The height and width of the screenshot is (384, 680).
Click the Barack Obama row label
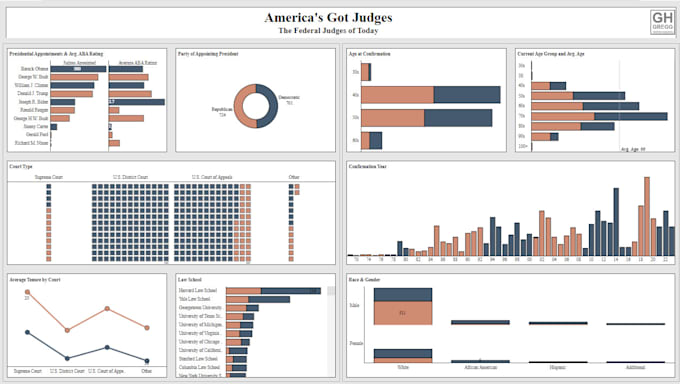click(x=34, y=69)
